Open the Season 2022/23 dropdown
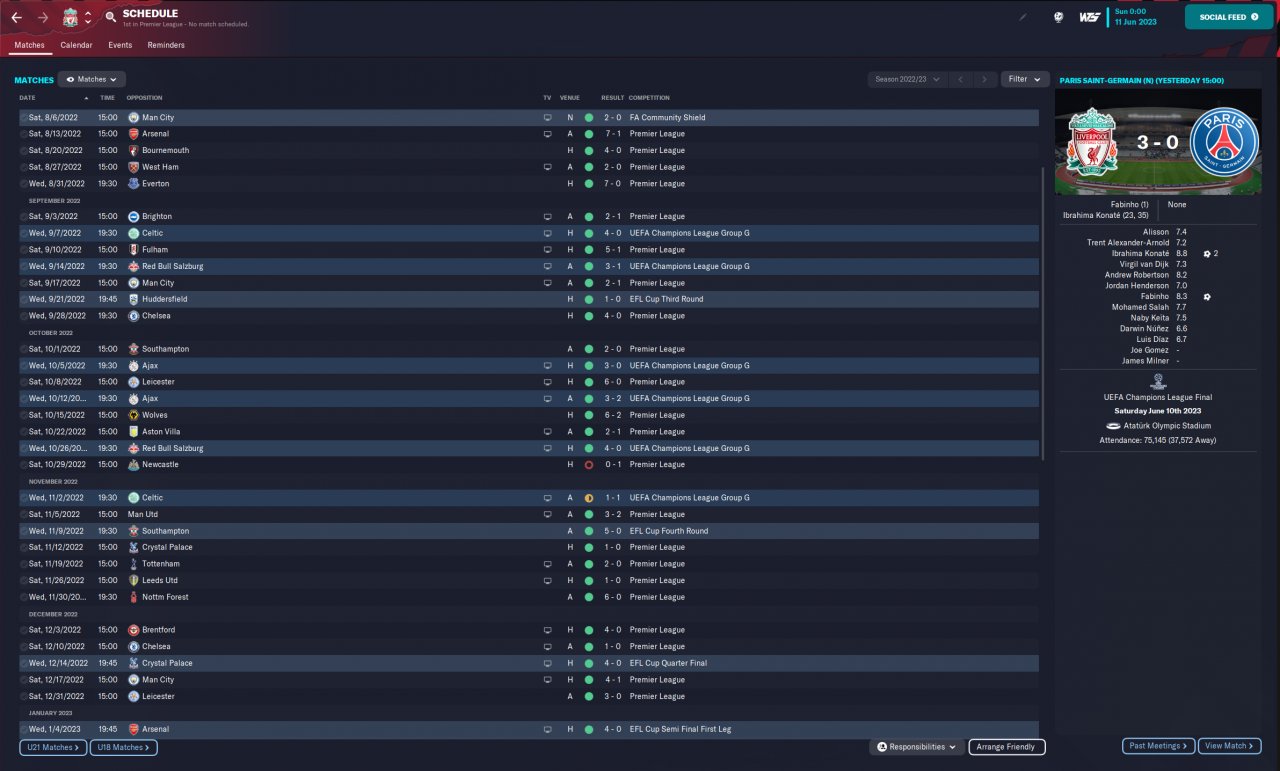Image resolution: width=1280 pixels, height=771 pixels. [x=908, y=79]
